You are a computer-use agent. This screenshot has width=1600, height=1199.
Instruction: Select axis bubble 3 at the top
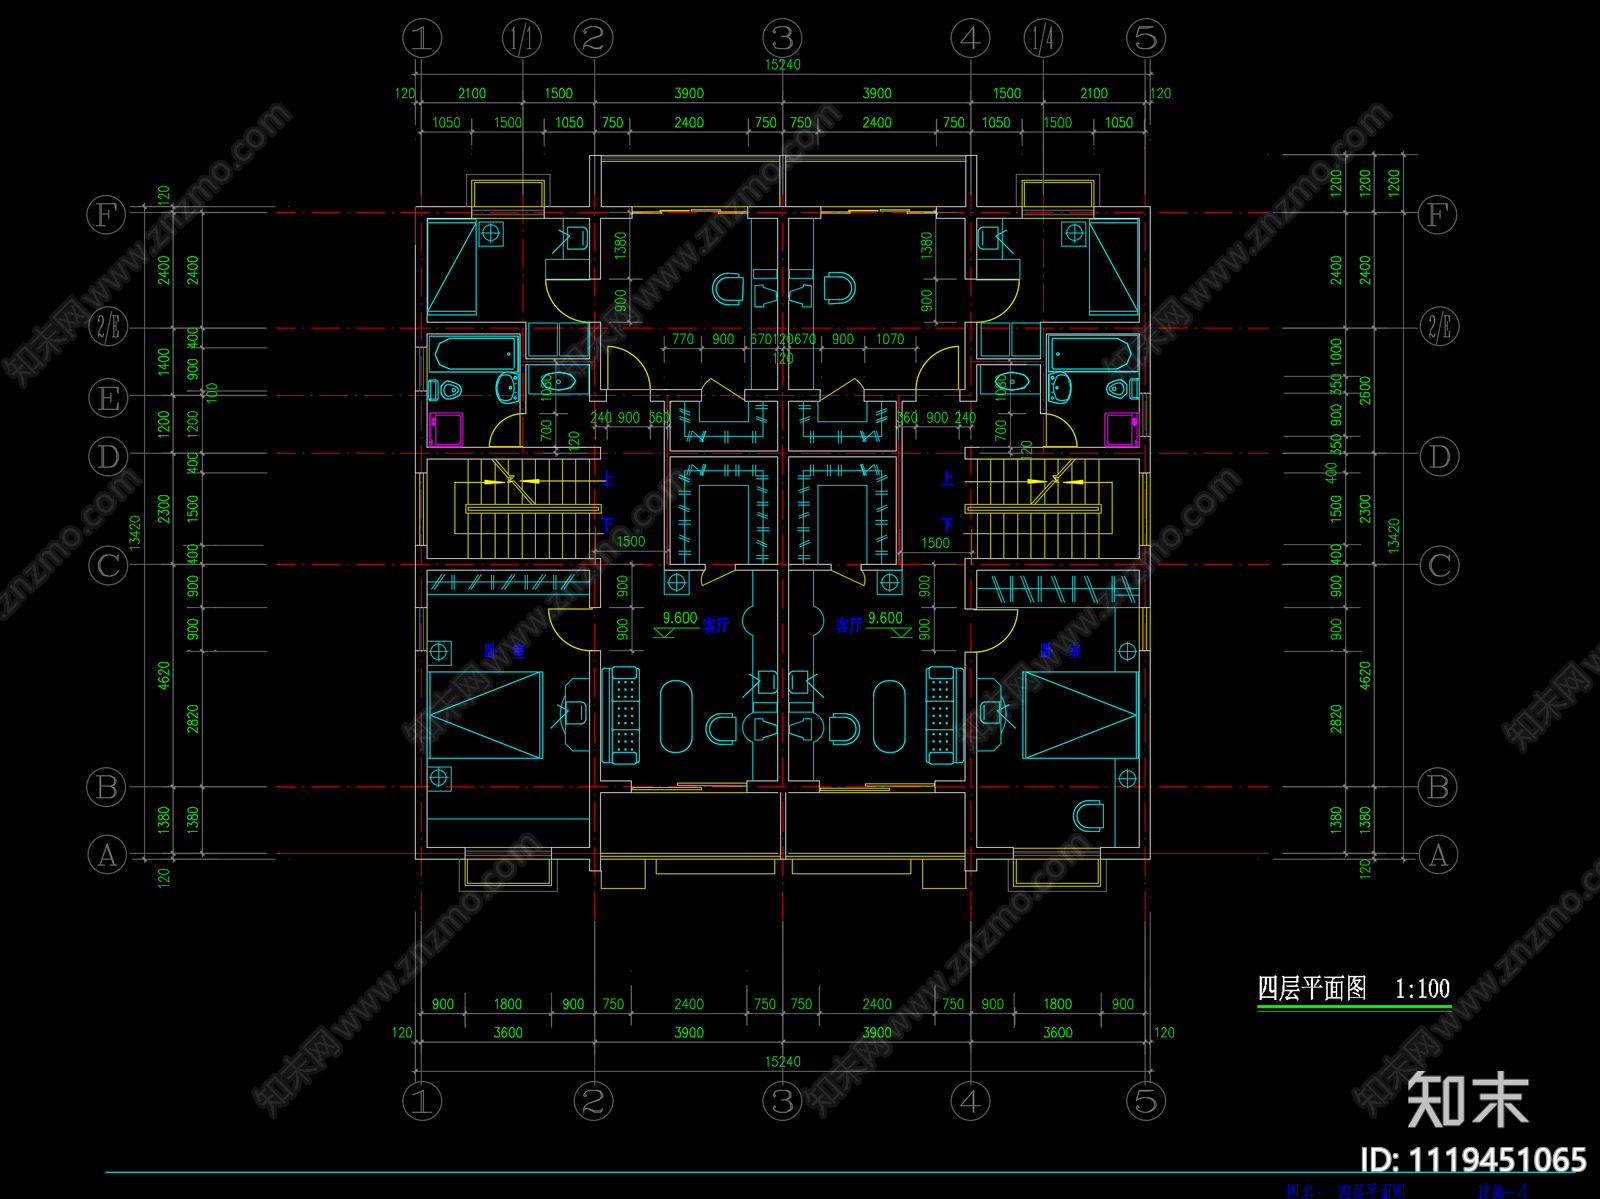click(782, 39)
